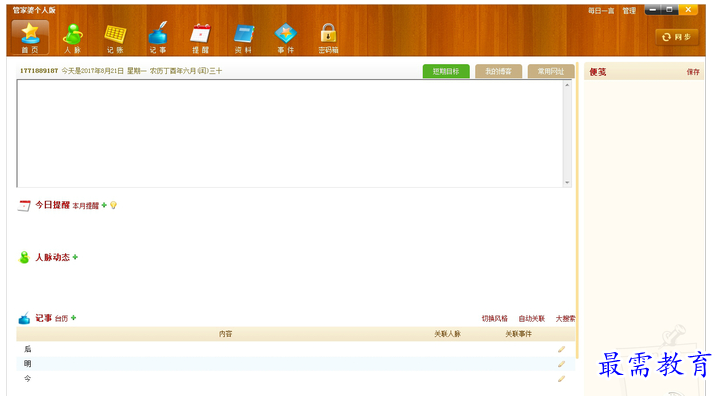Click the 同步 sync button
Image resolution: width=720 pixels, height=396 pixels.
click(677, 37)
